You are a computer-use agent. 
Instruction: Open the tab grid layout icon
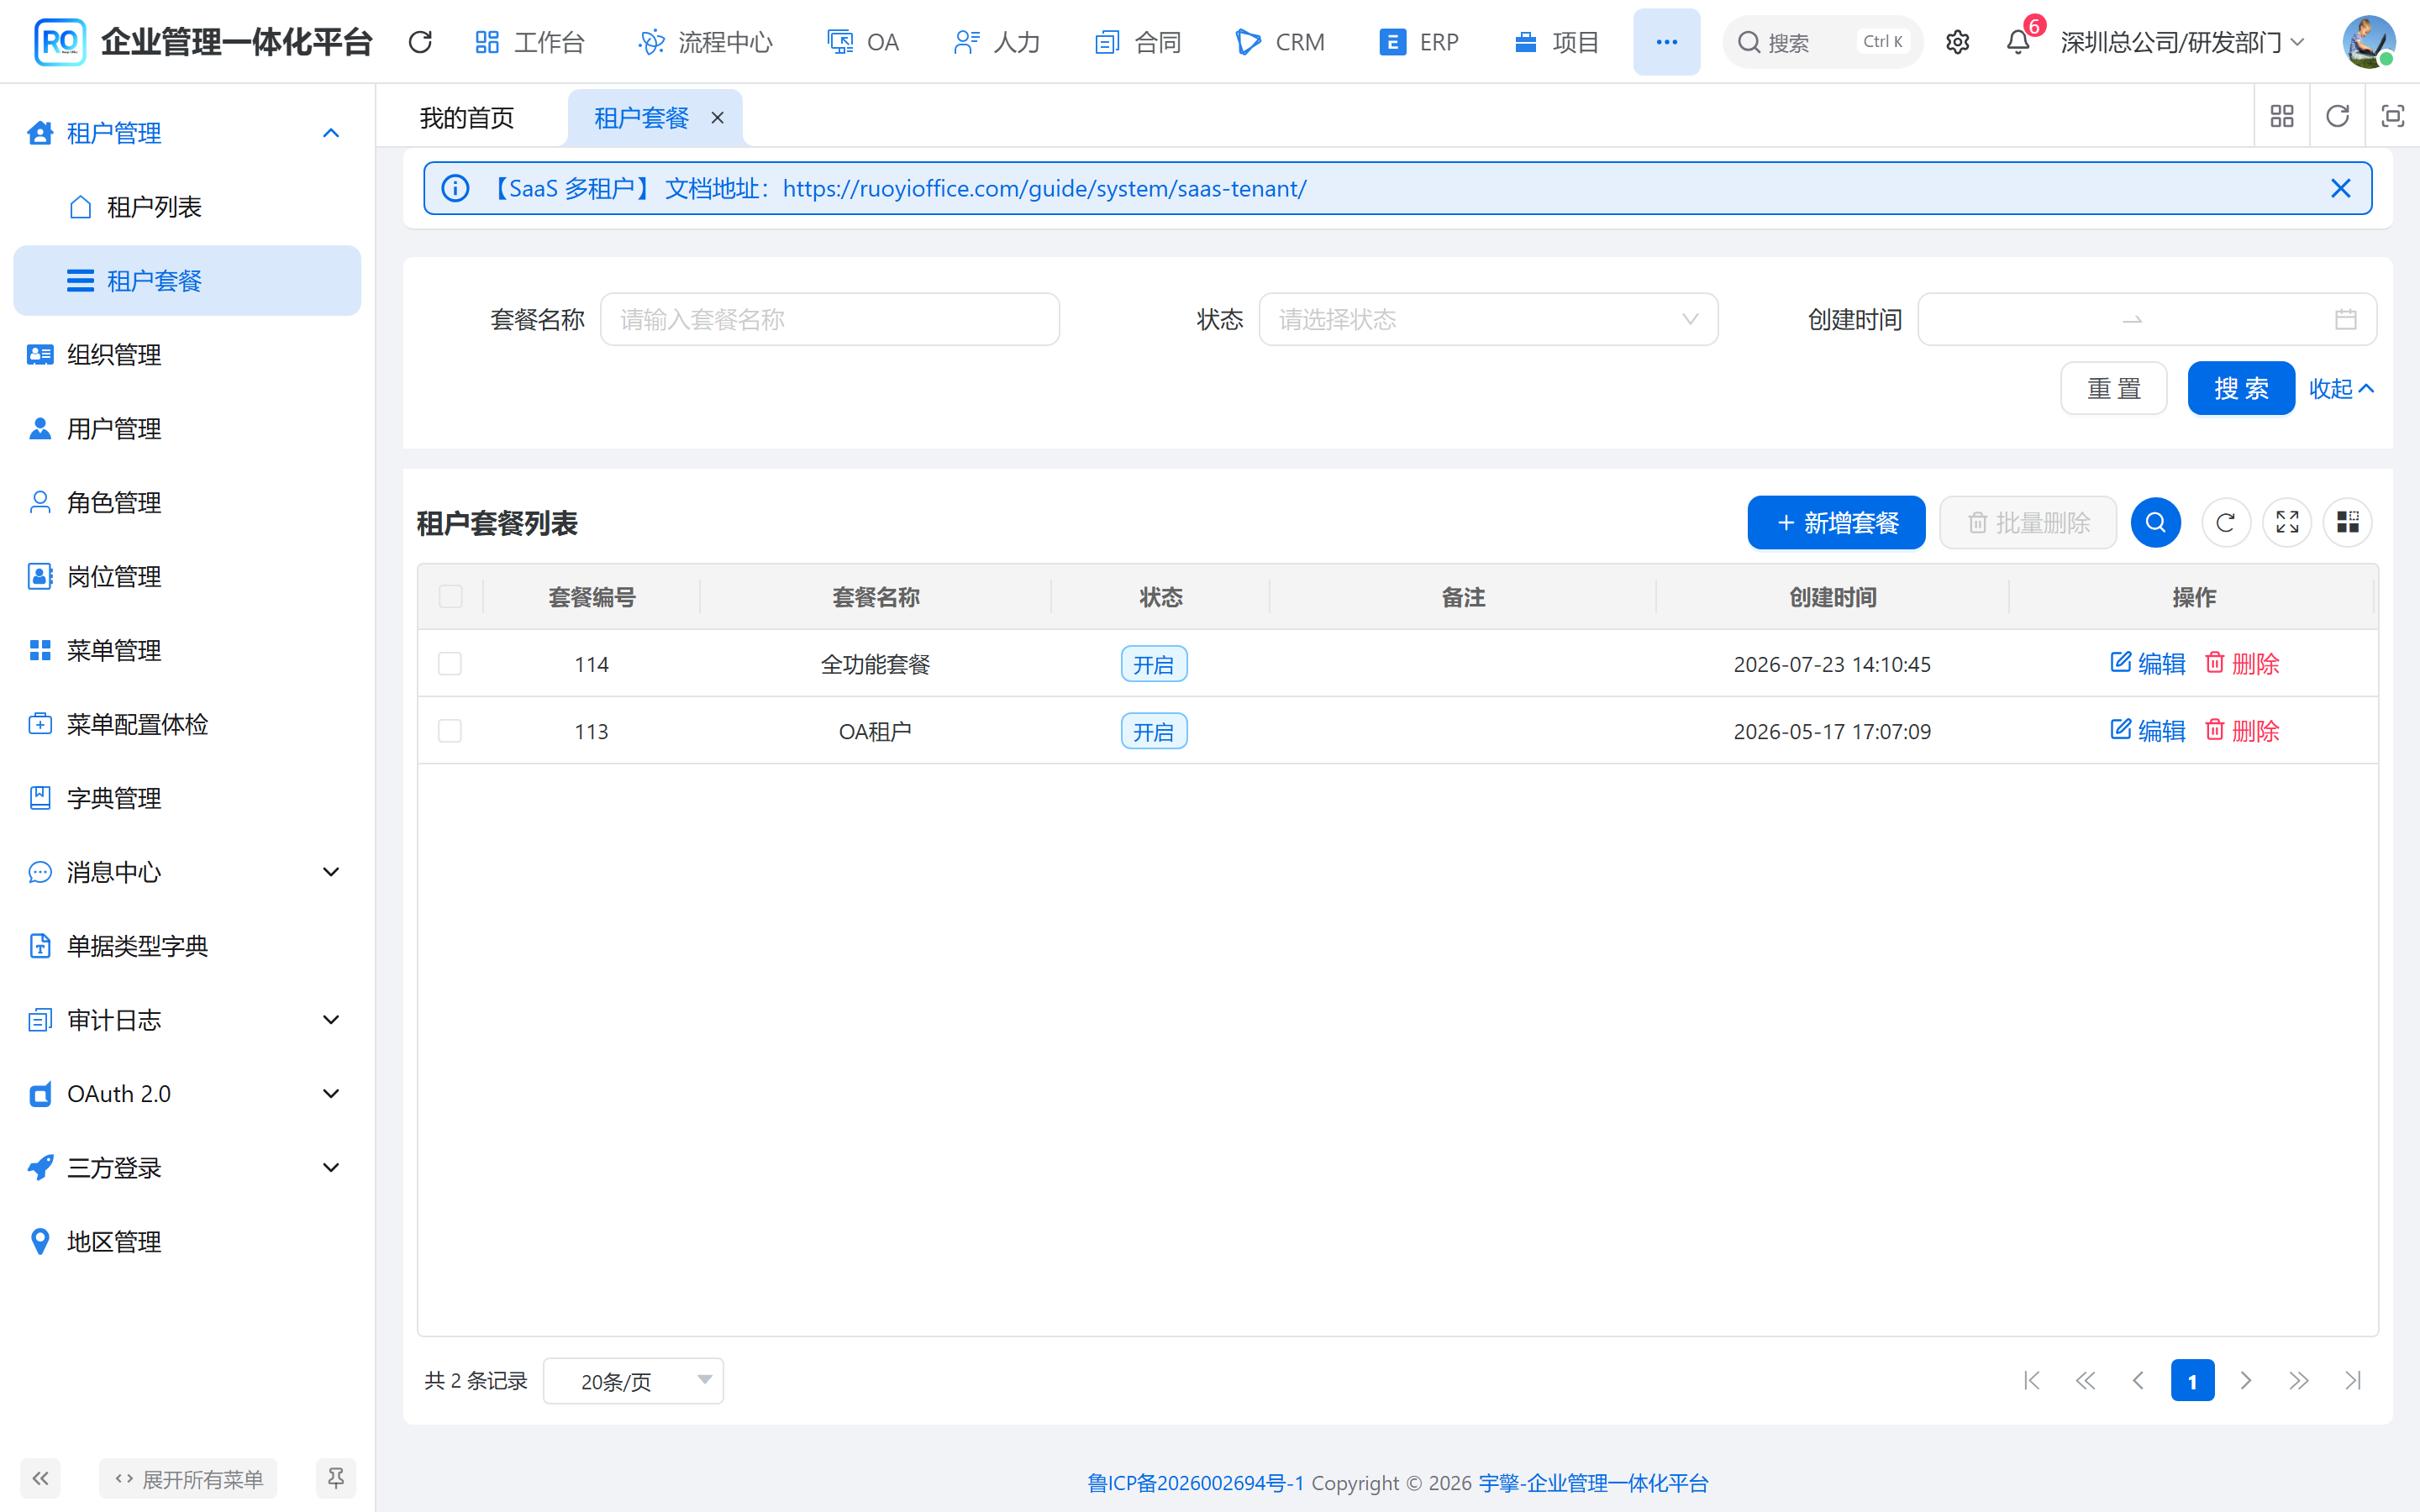(2282, 117)
